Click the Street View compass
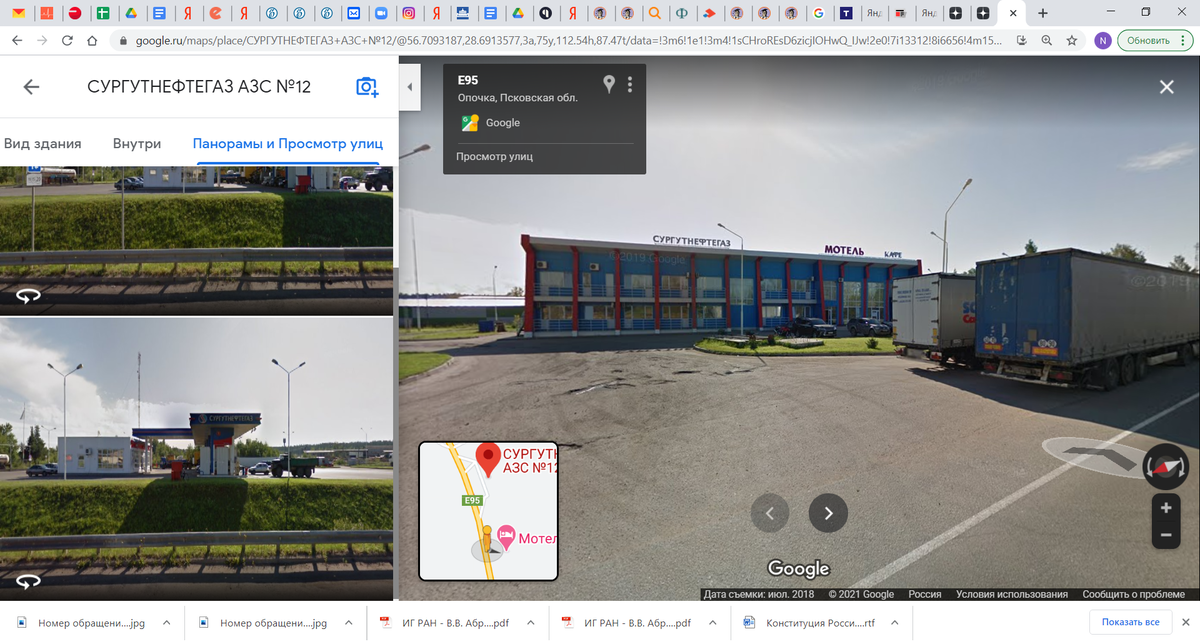Screen dimensions: 1200x644 1166,466
